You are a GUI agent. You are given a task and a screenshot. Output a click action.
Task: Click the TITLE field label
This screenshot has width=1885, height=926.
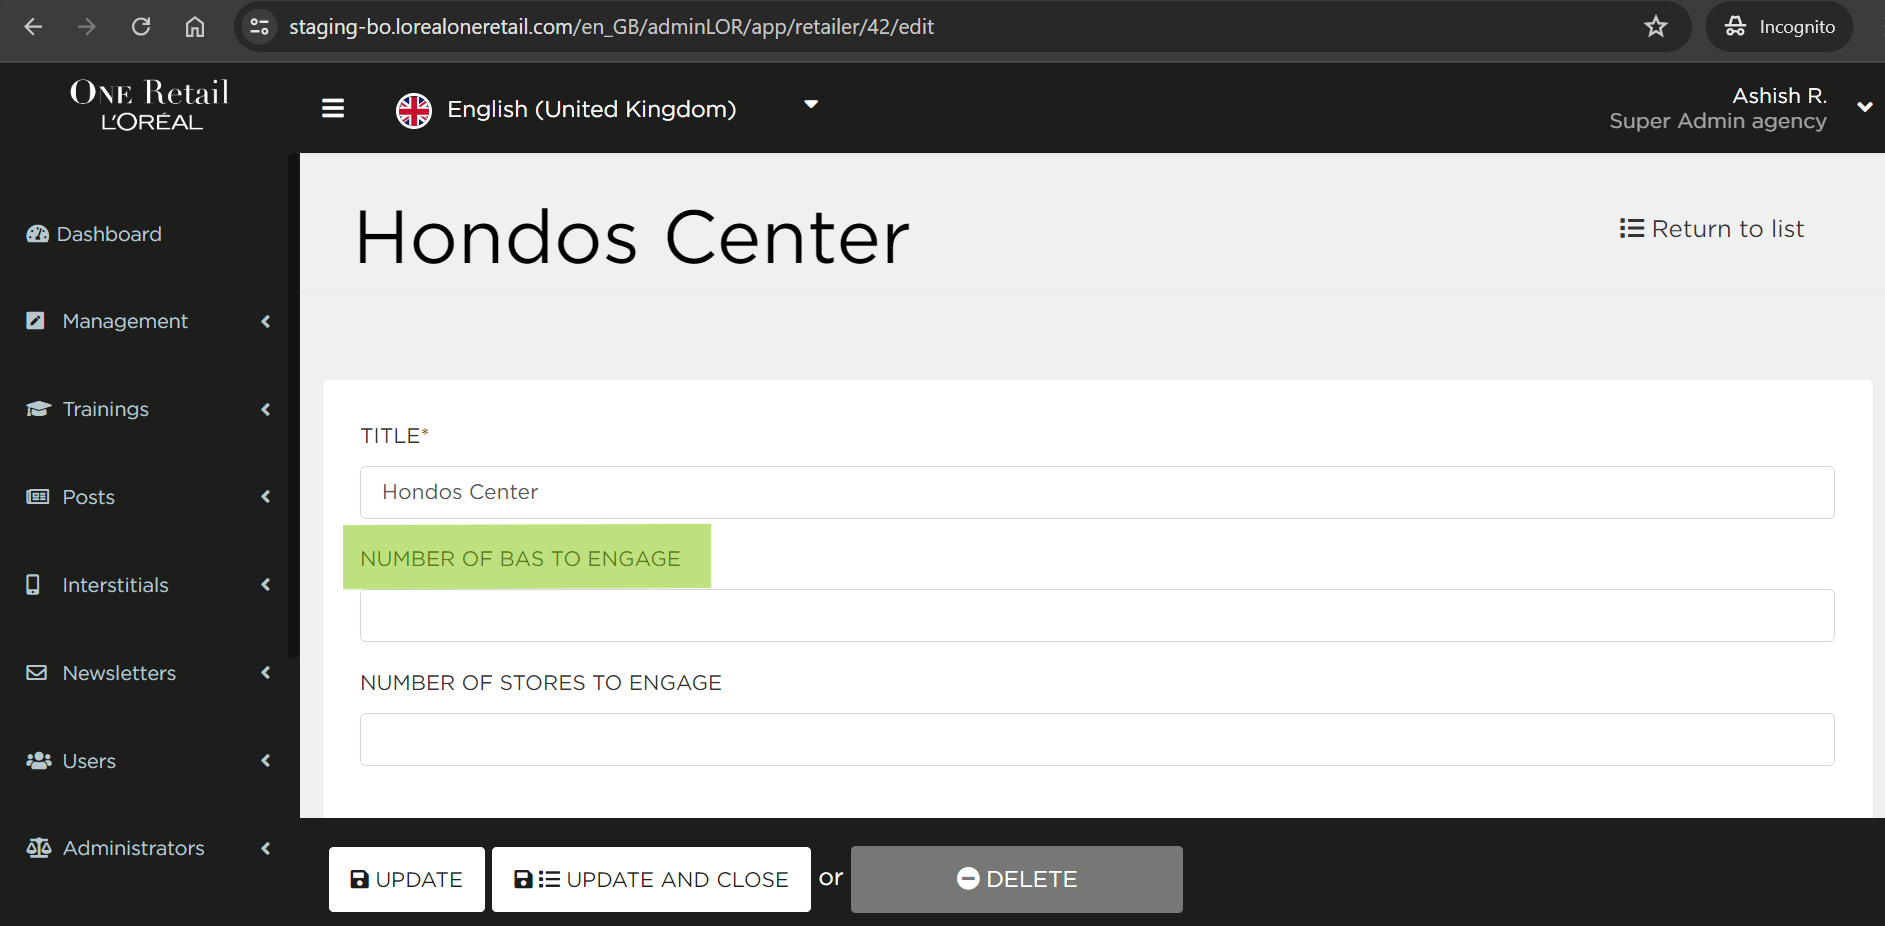(394, 436)
